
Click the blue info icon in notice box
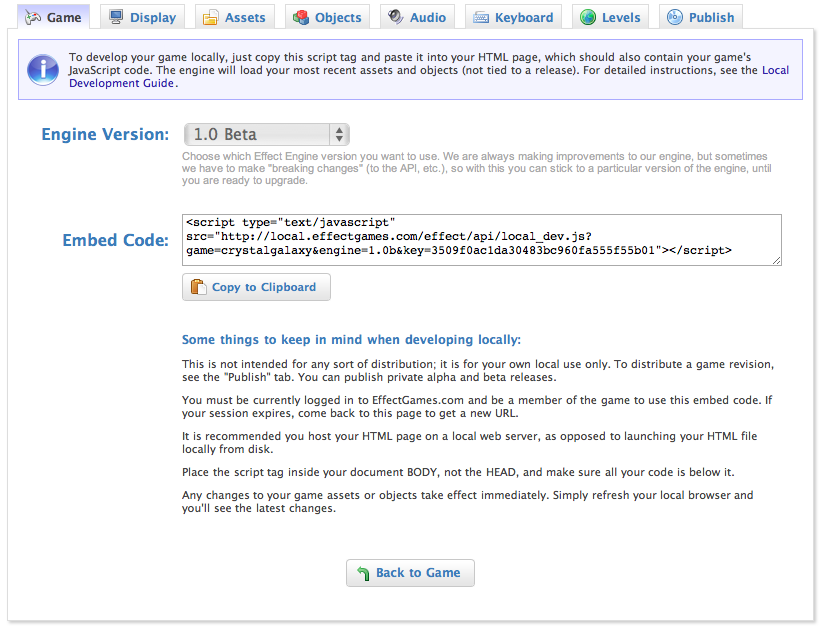[x=43, y=69]
